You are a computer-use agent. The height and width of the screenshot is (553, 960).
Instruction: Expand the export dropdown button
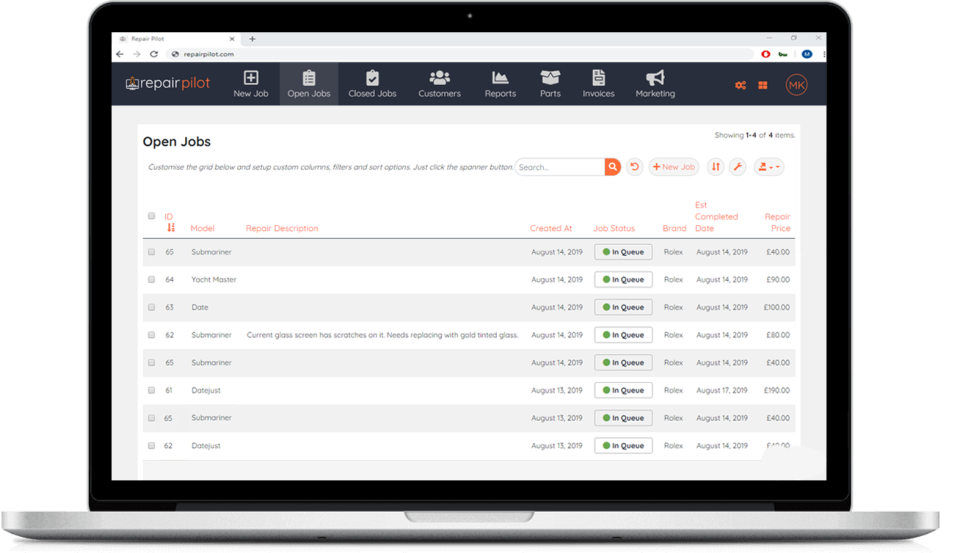768,167
